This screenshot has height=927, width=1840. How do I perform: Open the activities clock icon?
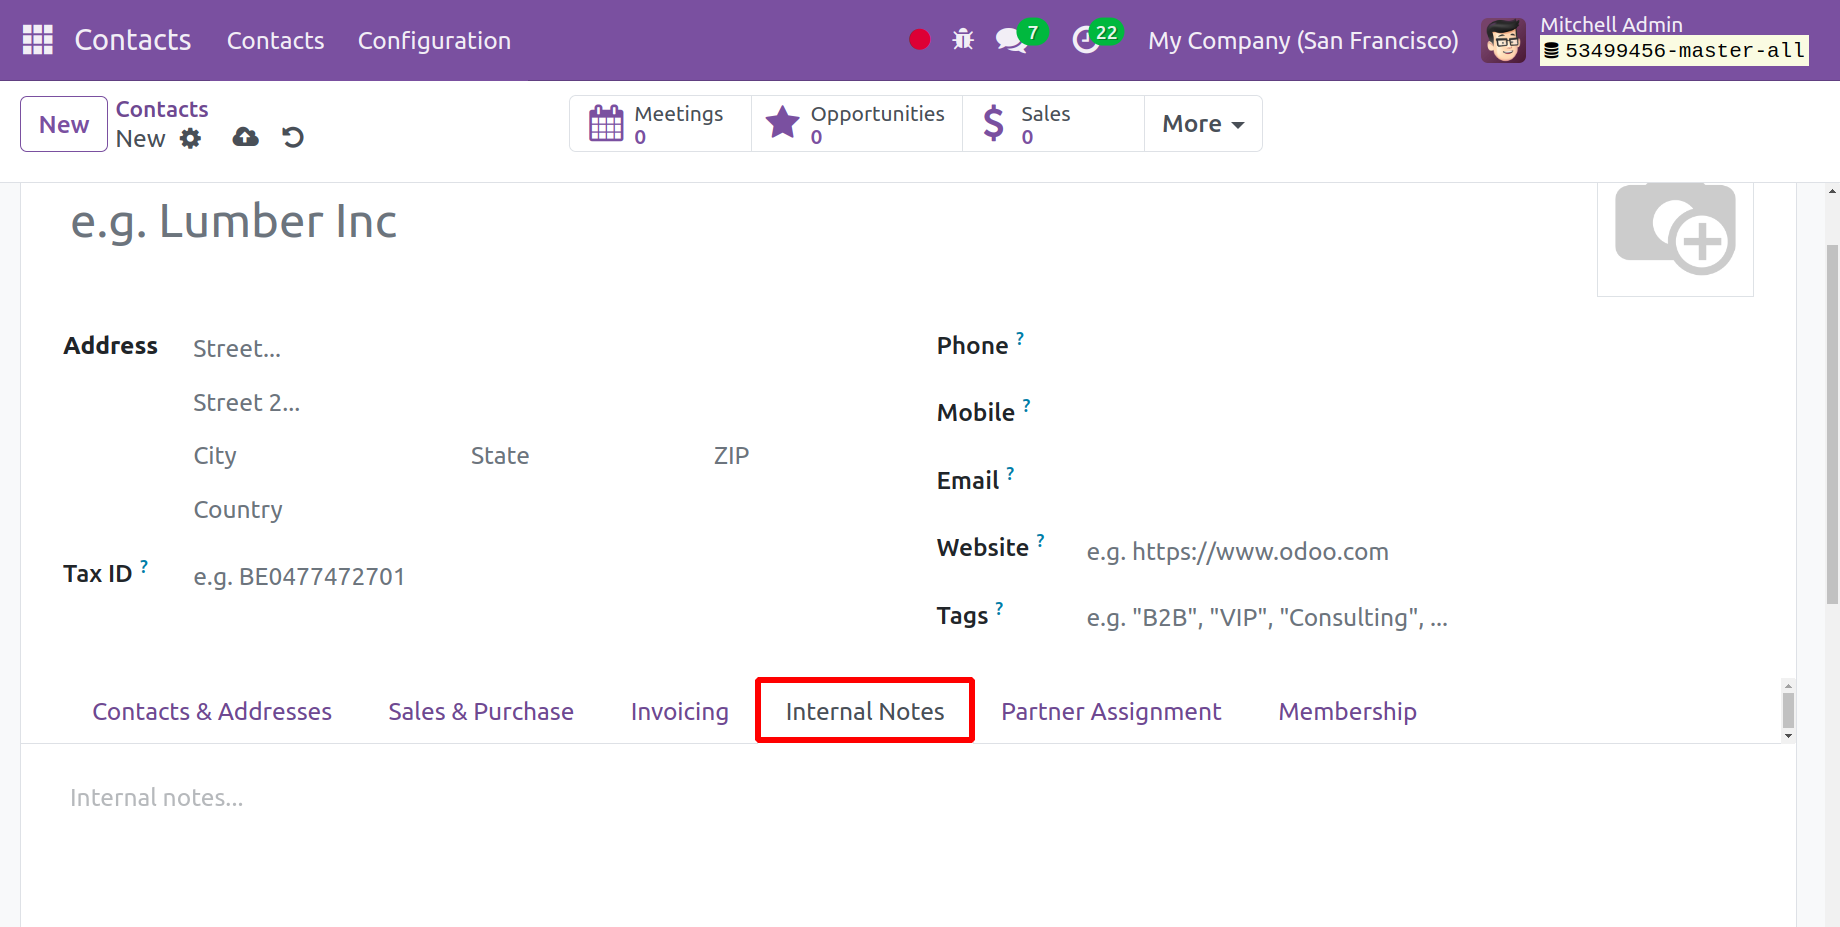point(1087,40)
